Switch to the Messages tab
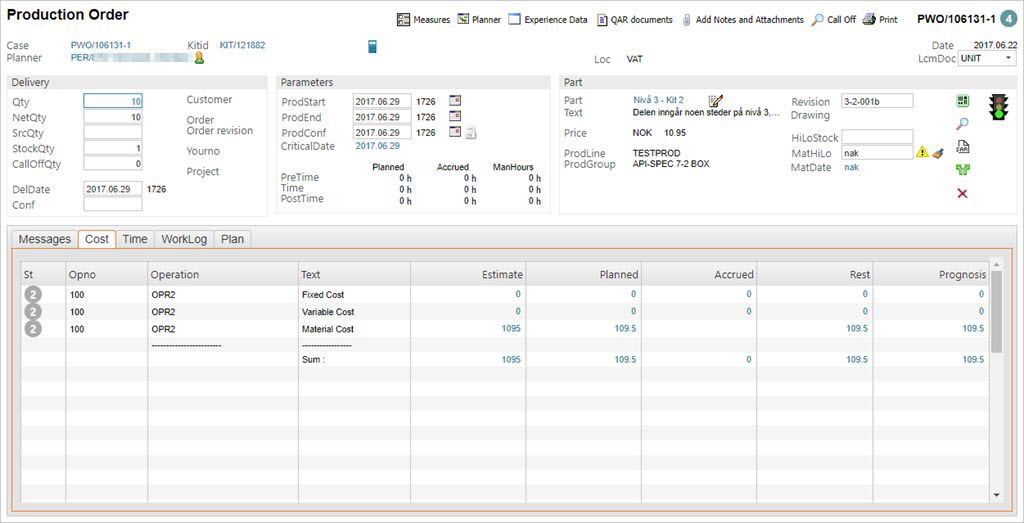The image size is (1024, 523). click(x=45, y=239)
